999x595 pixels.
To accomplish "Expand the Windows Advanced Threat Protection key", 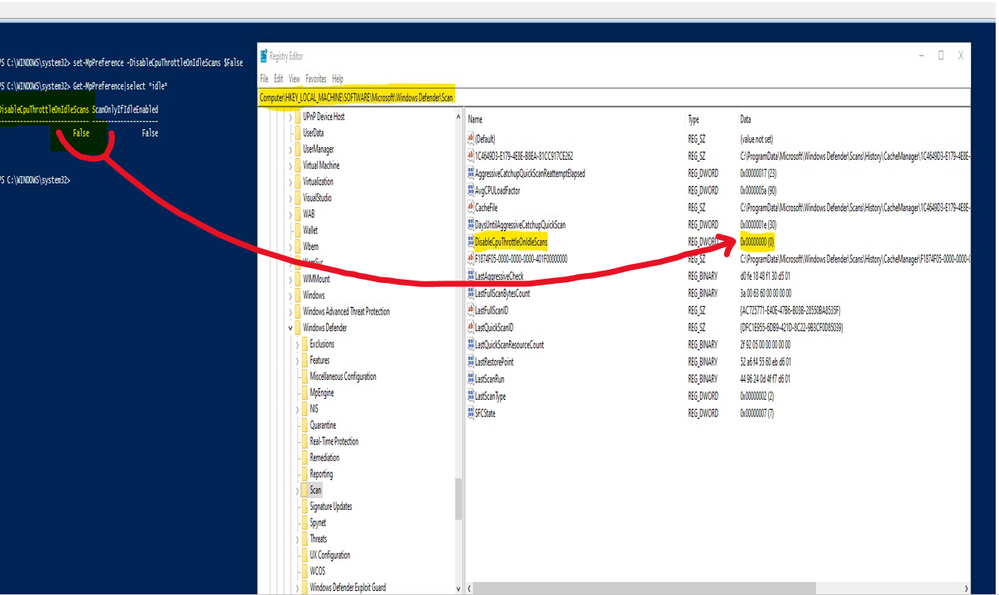I will click(x=290, y=312).
